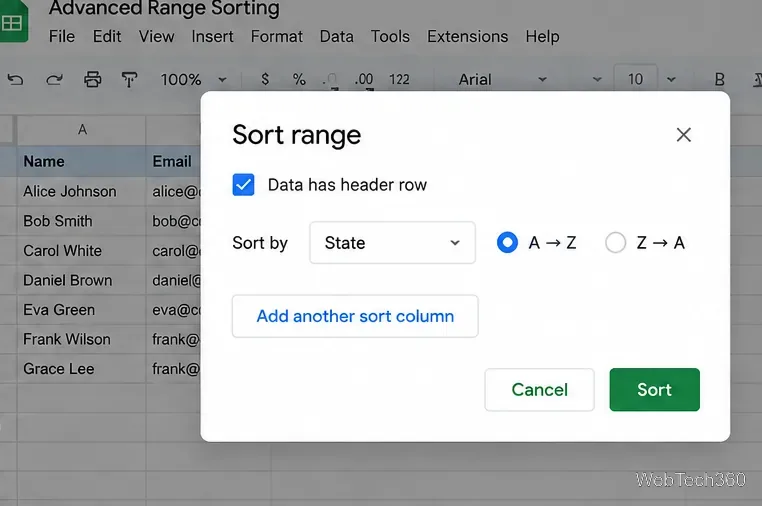Select column A header

click(x=82, y=130)
